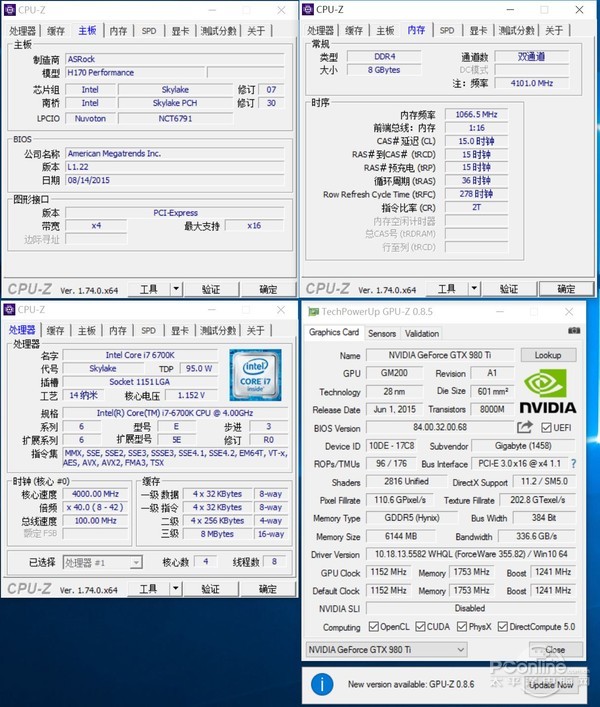Open the 工具 dropdown arrow in mainboard window
The width and height of the screenshot is (600, 707).
tap(176, 289)
